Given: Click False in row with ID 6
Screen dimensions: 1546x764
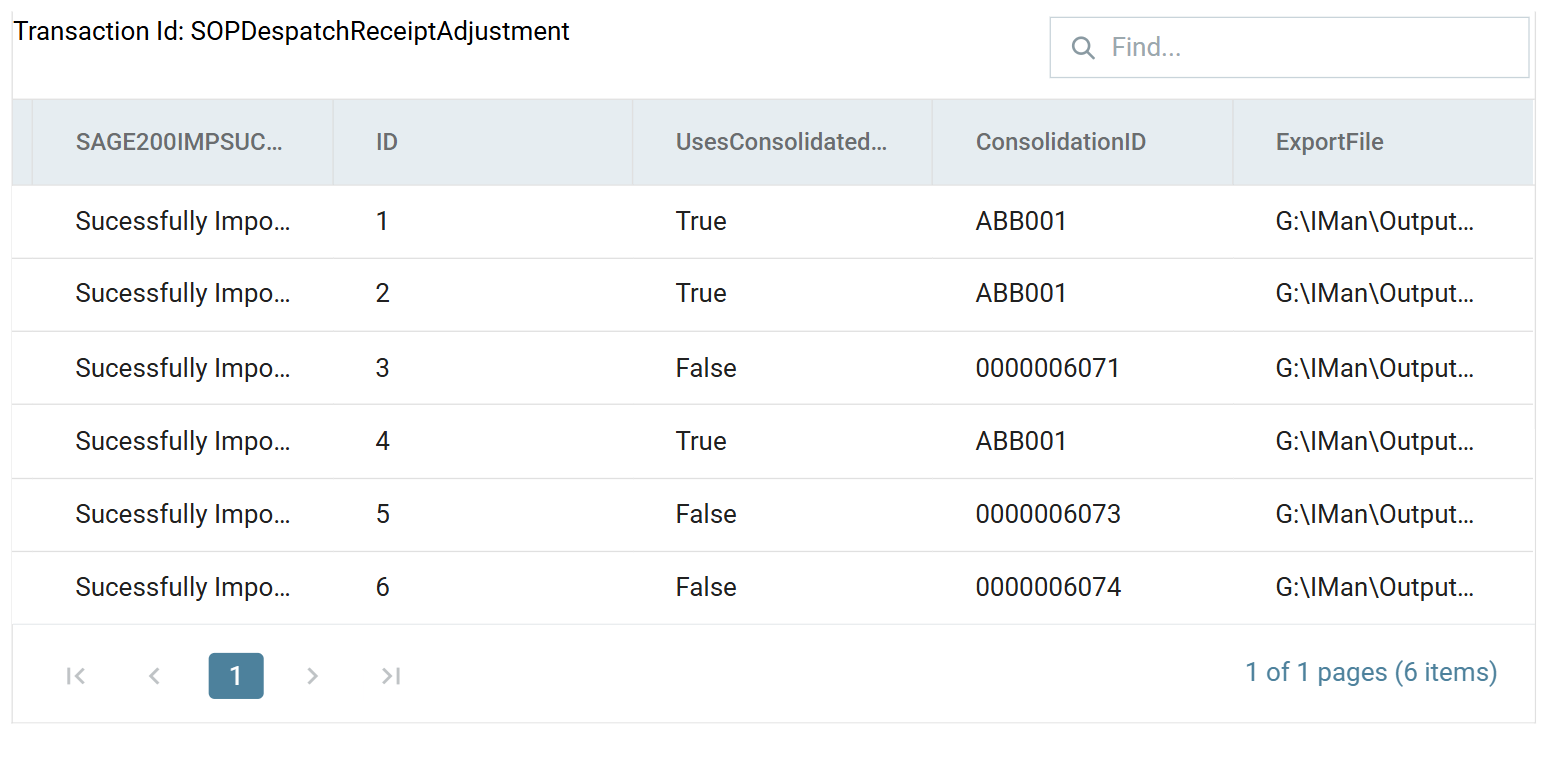Looking at the screenshot, I should tap(706, 587).
